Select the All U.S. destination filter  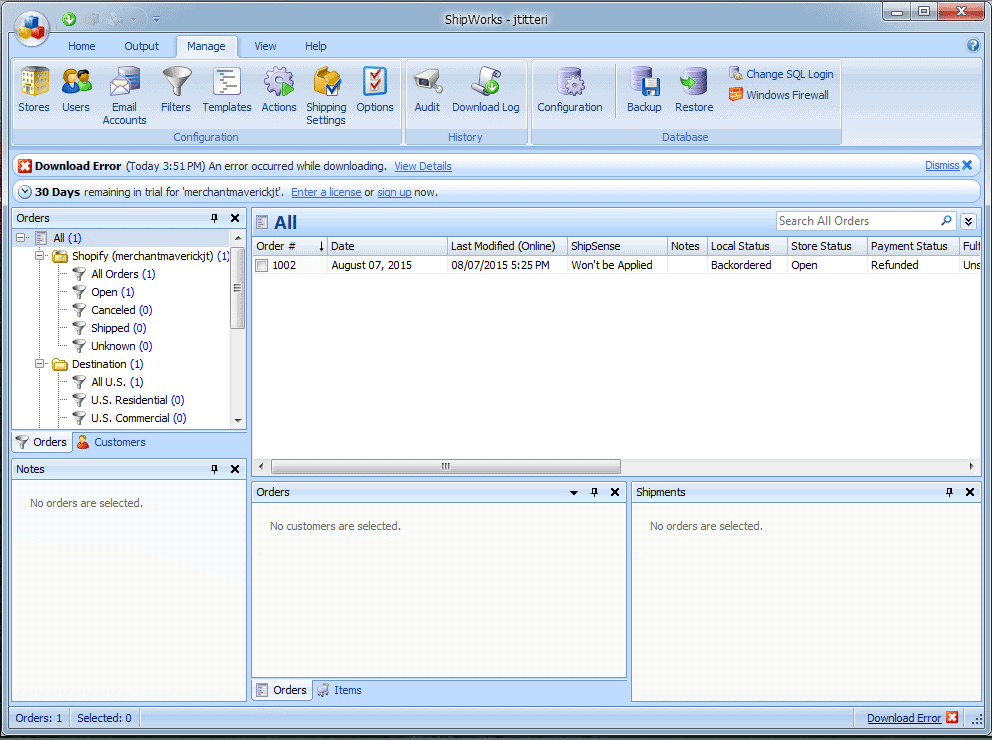point(117,382)
